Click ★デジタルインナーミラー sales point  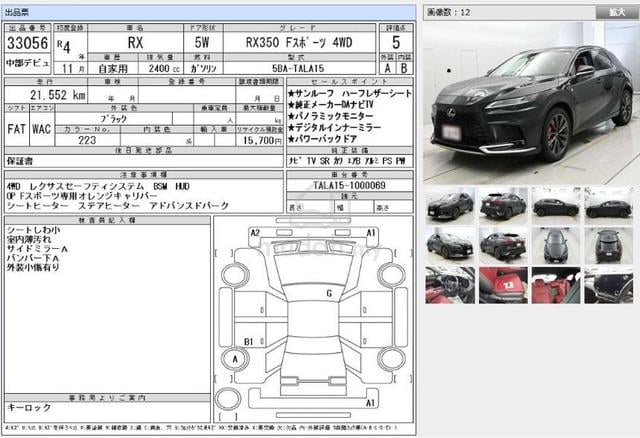(x=334, y=128)
